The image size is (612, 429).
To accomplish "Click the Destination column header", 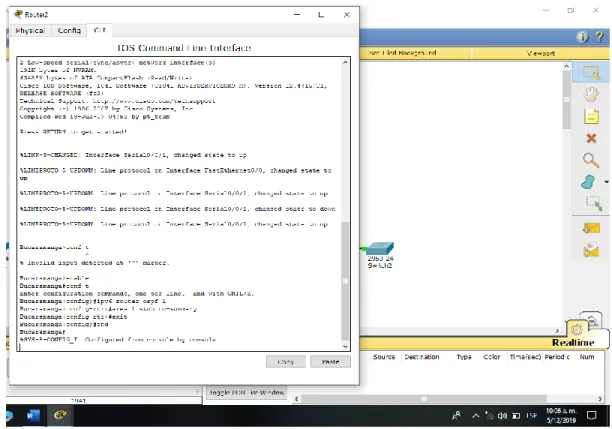I will click(422, 357).
